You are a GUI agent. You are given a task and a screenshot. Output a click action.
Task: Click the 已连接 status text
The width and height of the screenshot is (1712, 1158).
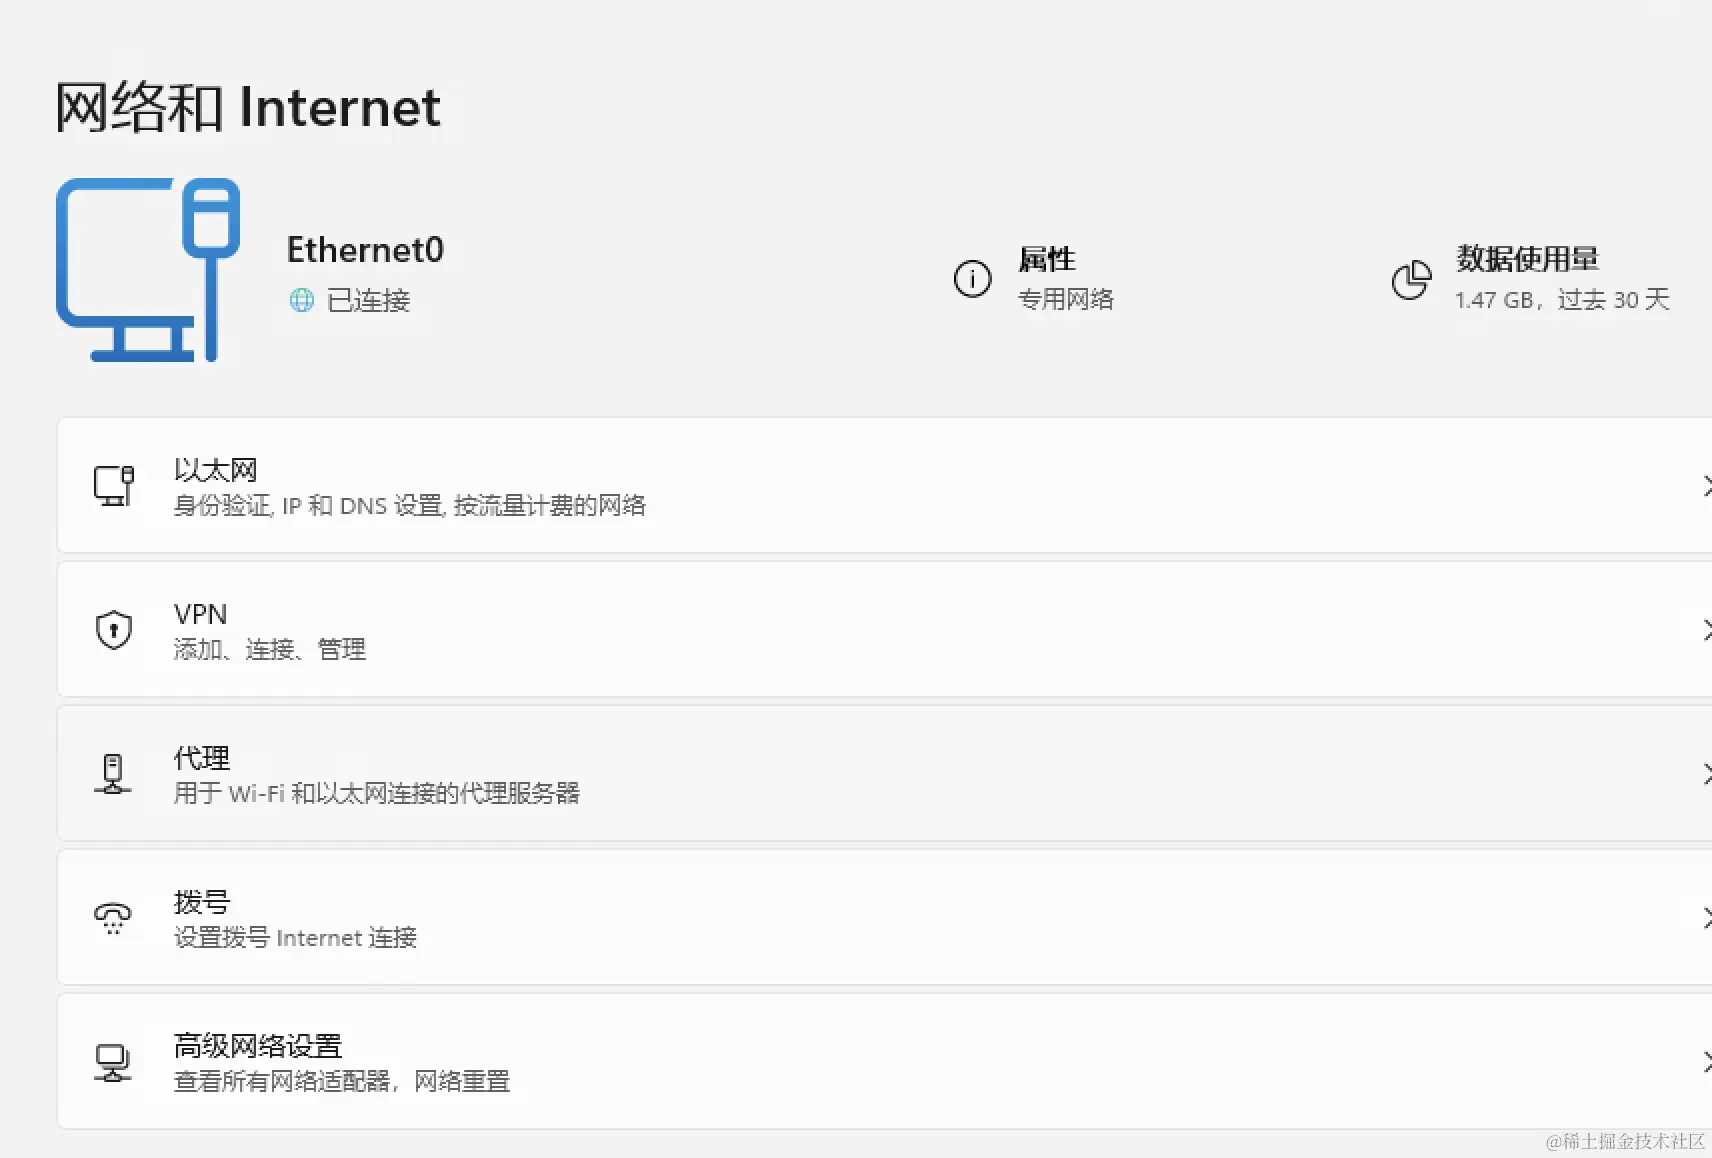(368, 300)
